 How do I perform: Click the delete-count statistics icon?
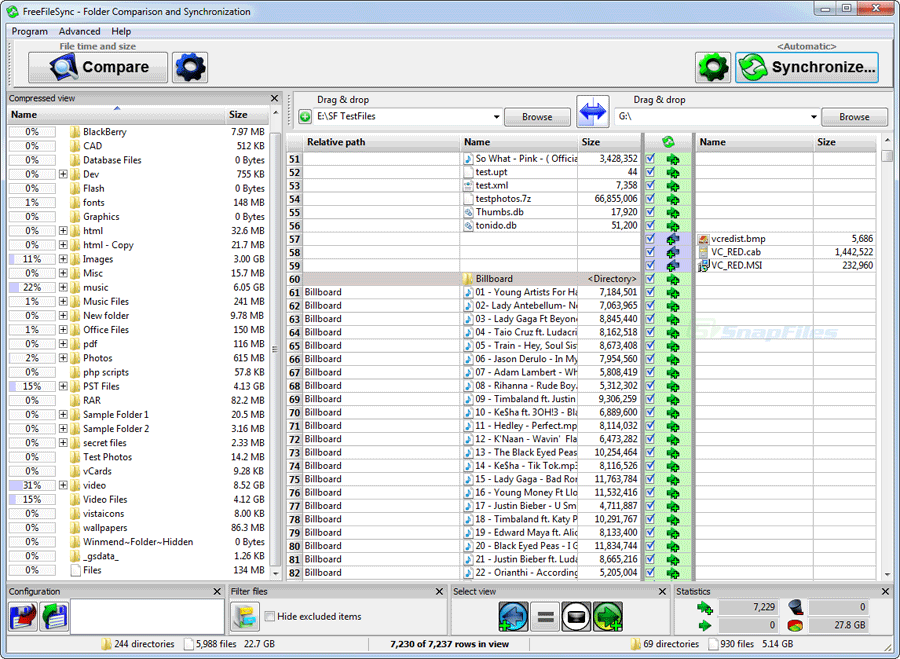pyautogui.click(x=795, y=607)
